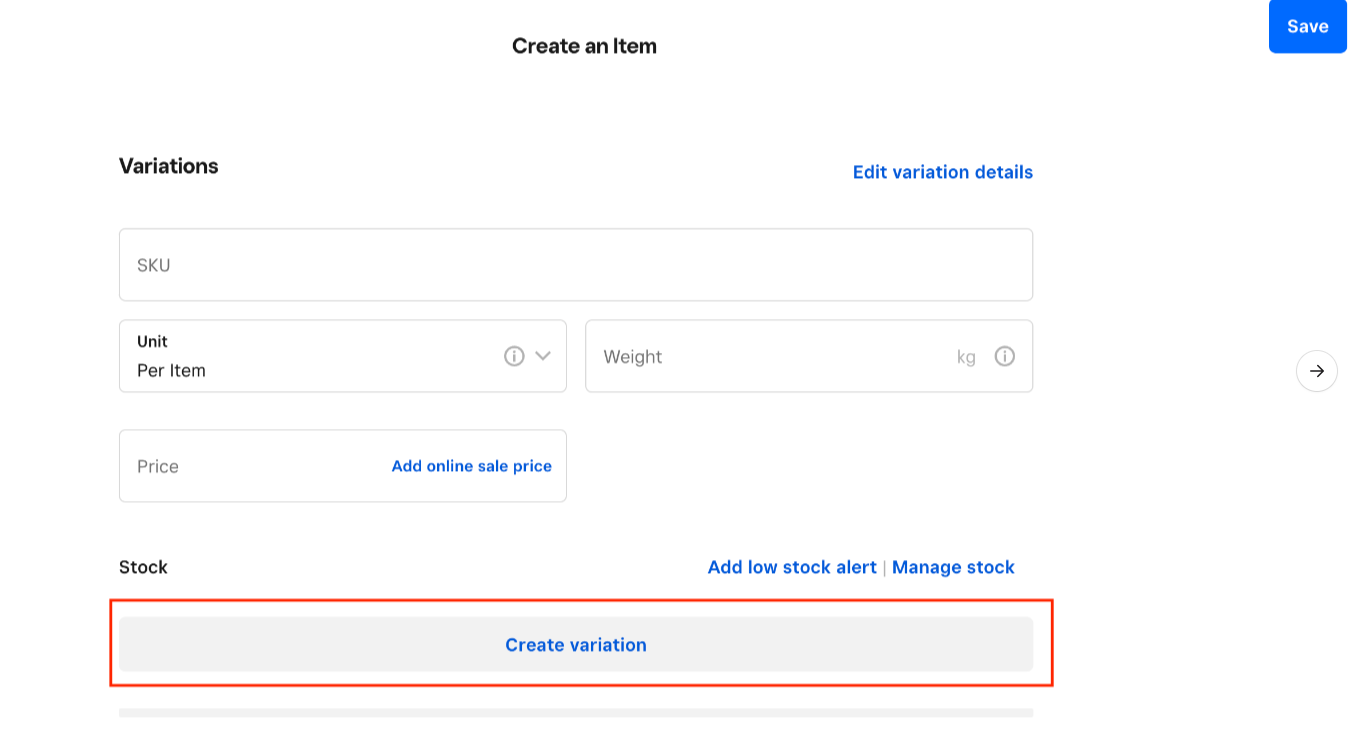1359x733 pixels.
Task: Open the Manage stock link
Action: [x=953, y=567]
